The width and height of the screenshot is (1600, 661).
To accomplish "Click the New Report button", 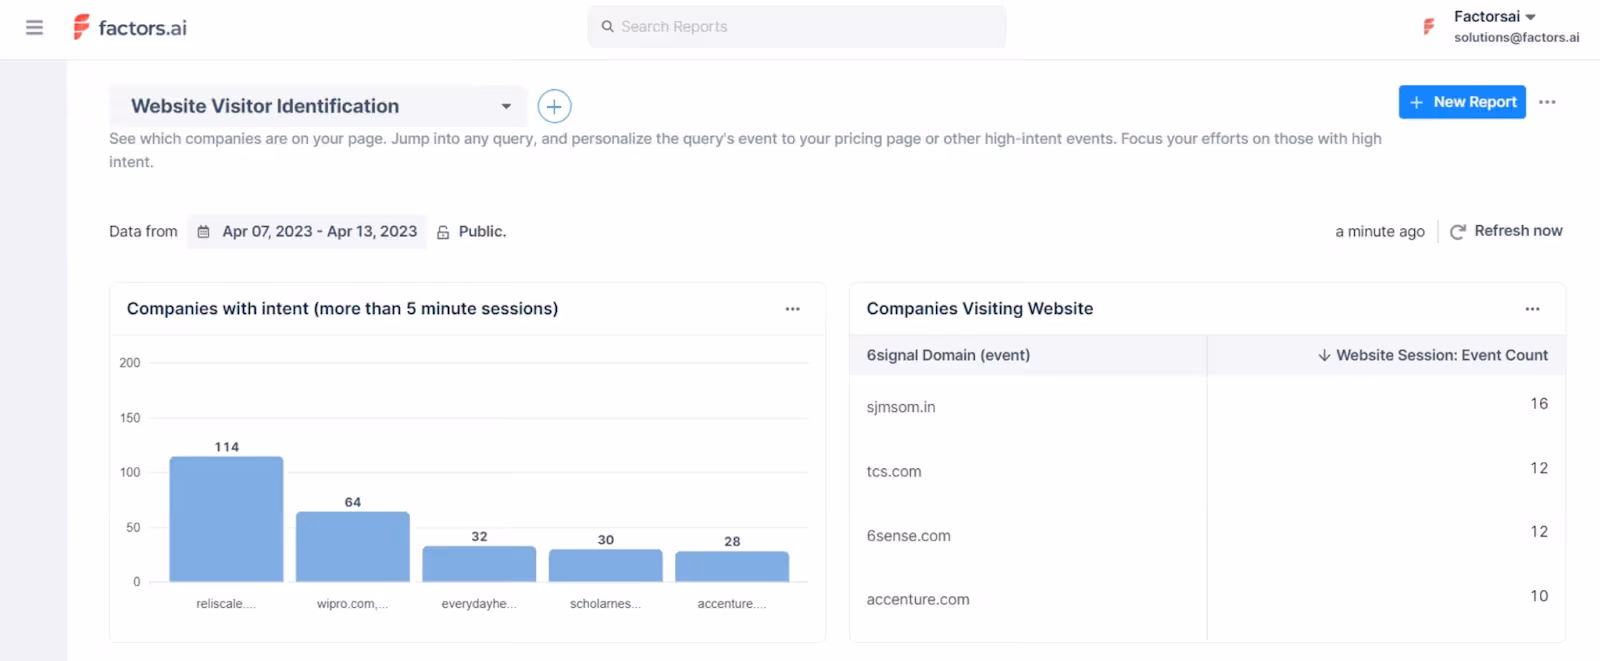I will 1462,102.
